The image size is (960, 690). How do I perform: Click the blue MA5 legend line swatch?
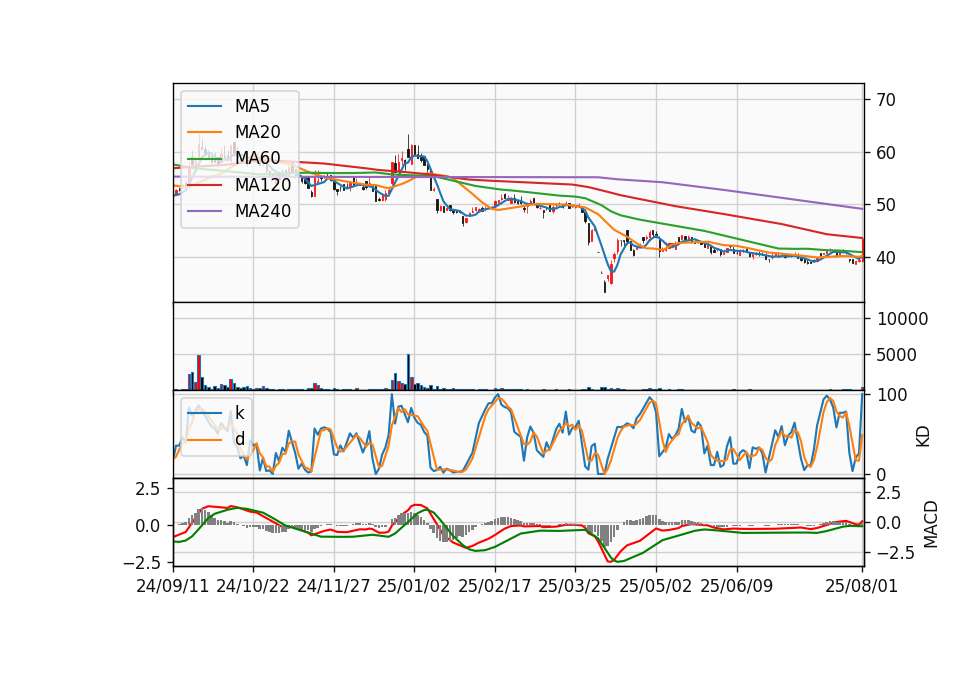(x=204, y=106)
